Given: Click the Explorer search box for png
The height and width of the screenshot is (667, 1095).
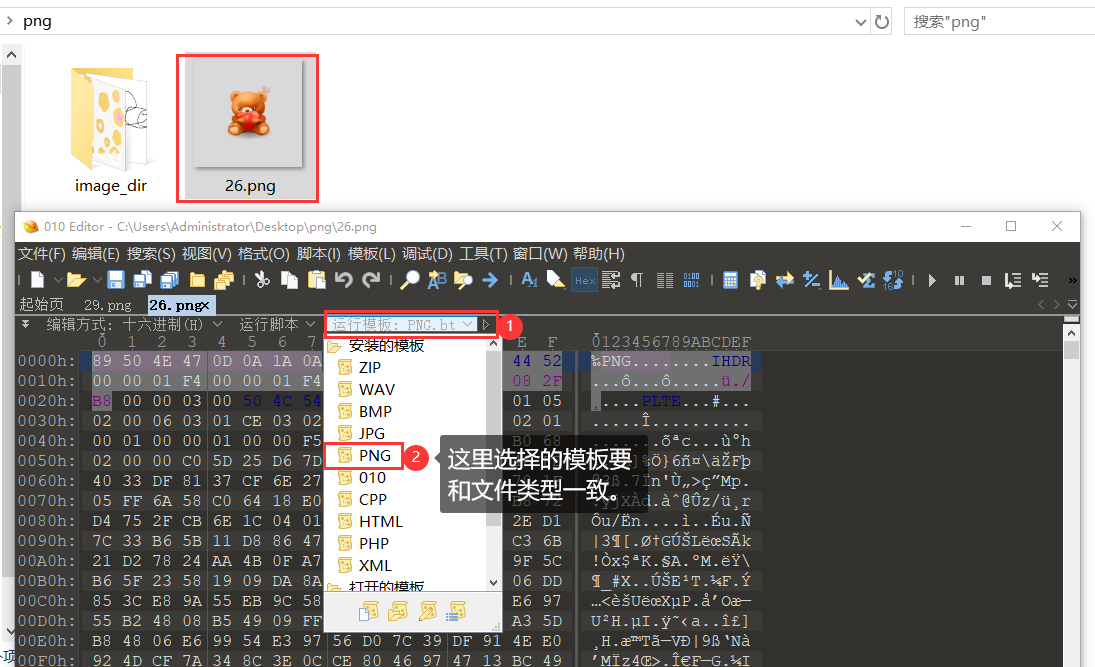Looking at the screenshot, I should [999, 22].
